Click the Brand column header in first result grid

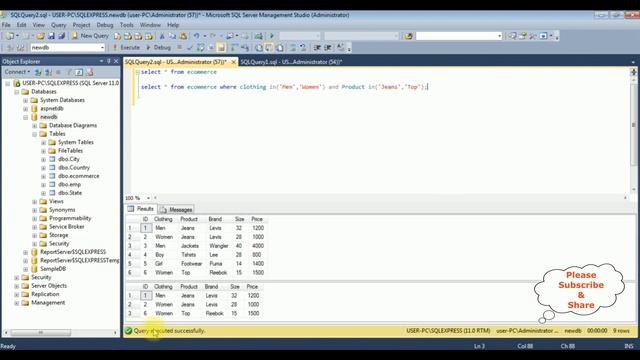click(215, 219)
